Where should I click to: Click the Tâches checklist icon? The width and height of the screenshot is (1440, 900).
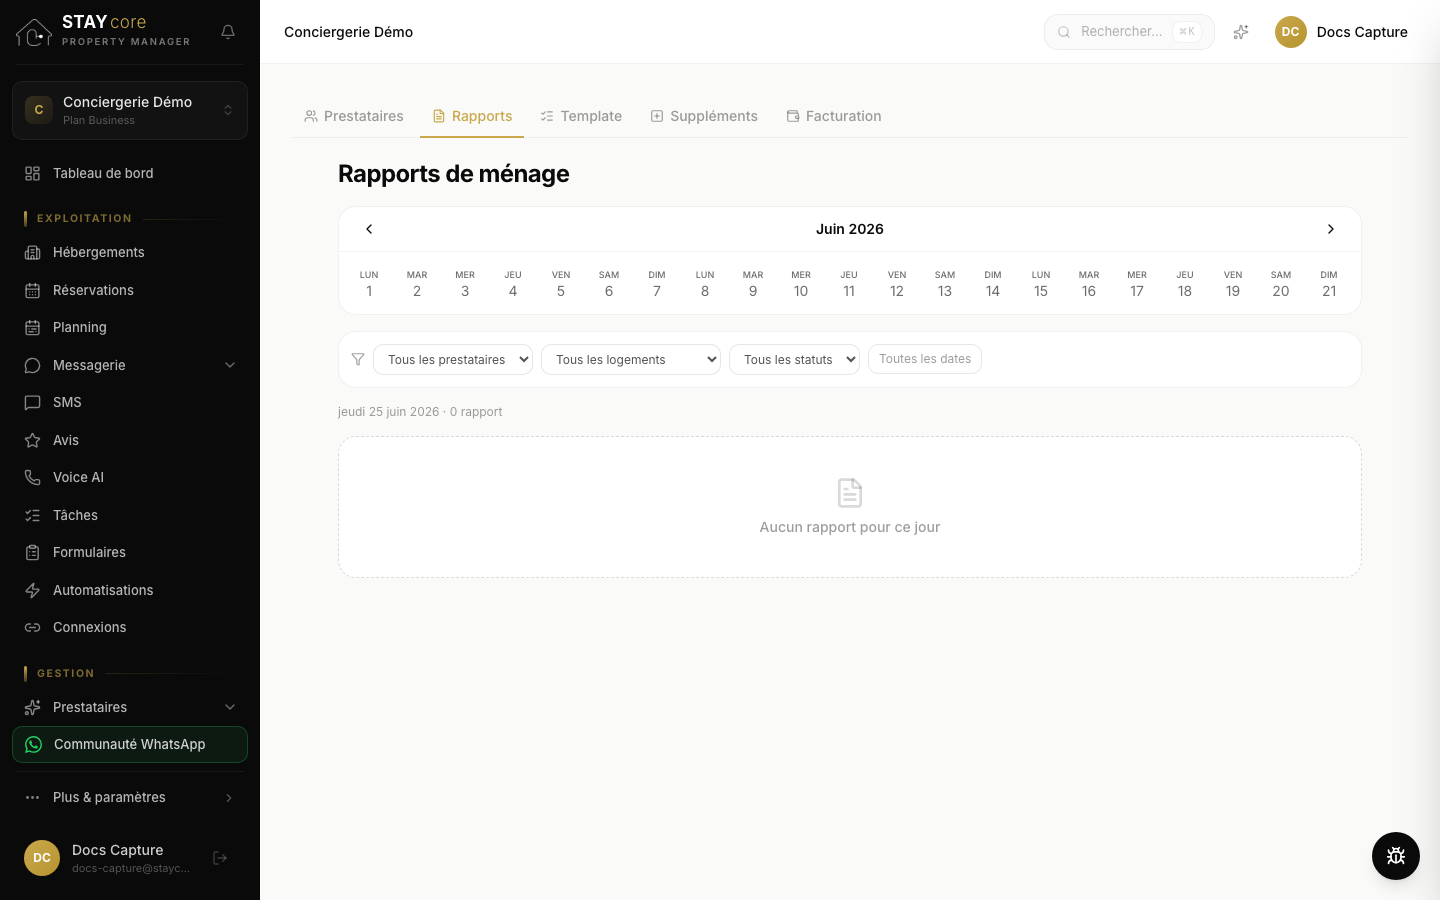(x=33, y=515)
